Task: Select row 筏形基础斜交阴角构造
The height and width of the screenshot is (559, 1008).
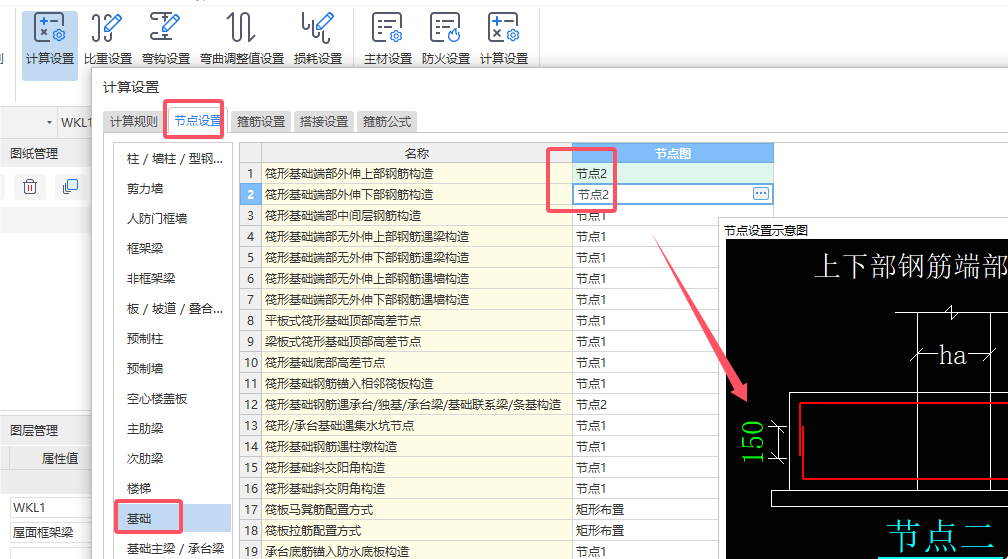Action: pos(417,488)
